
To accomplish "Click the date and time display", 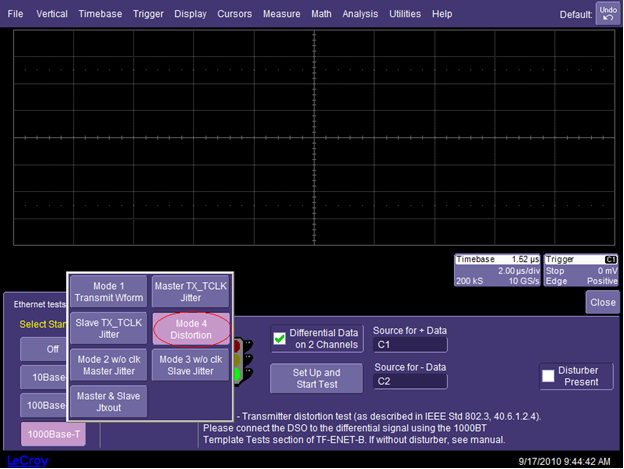I will [x=564, y=461].
